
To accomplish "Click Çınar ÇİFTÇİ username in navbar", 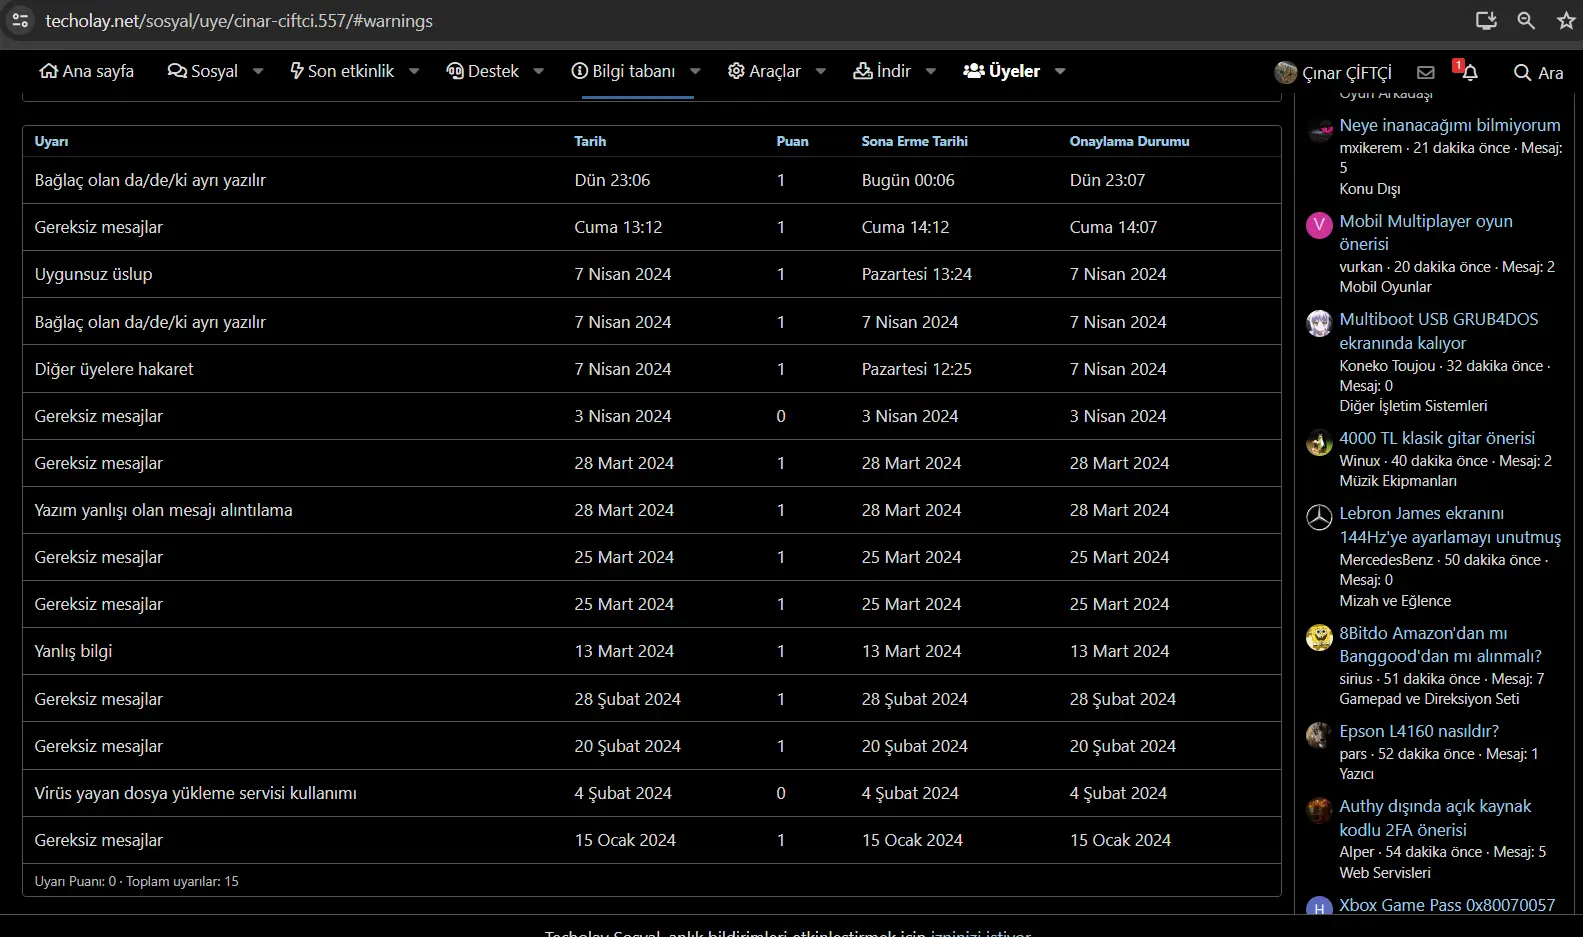I will [x=1346, y=73].
